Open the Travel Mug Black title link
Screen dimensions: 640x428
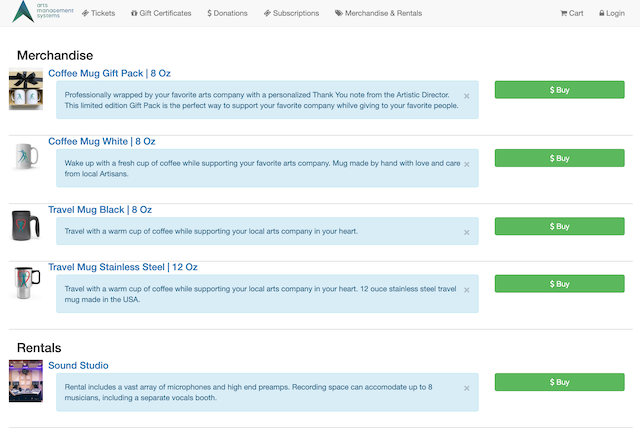(100, 210)
